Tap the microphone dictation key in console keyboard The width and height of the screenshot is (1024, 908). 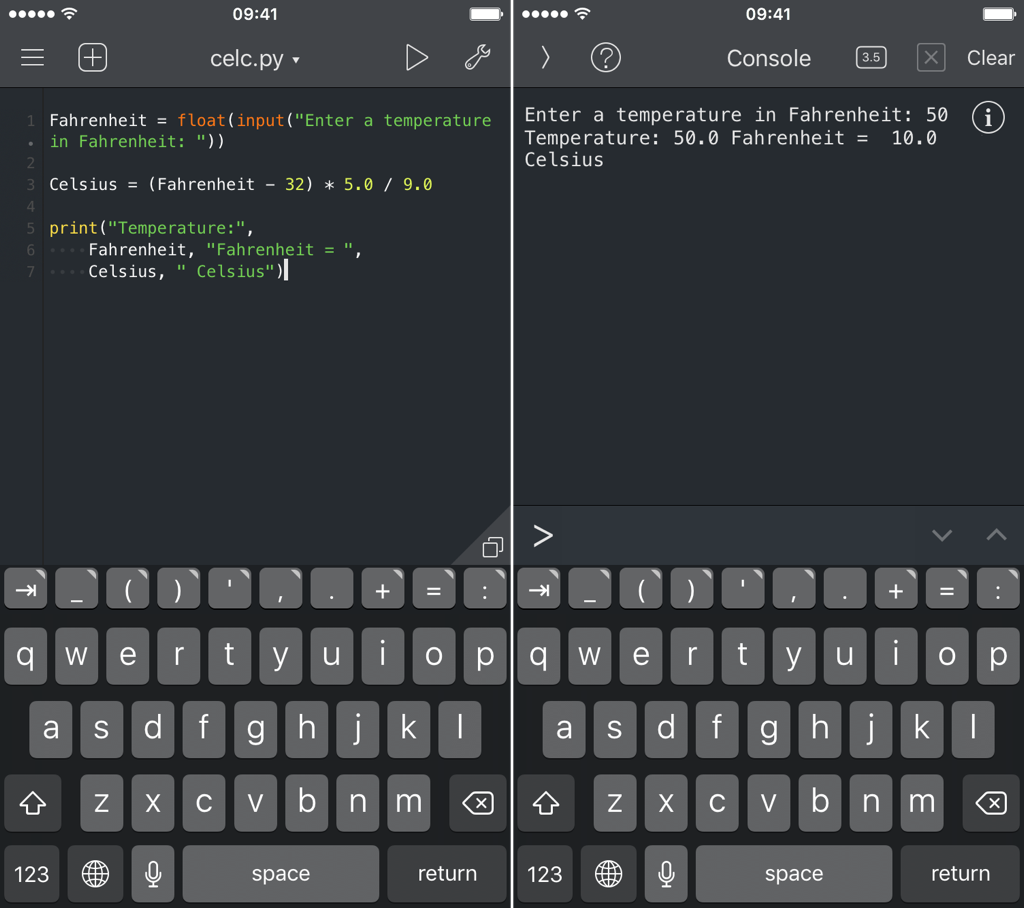tap(666, 873)
